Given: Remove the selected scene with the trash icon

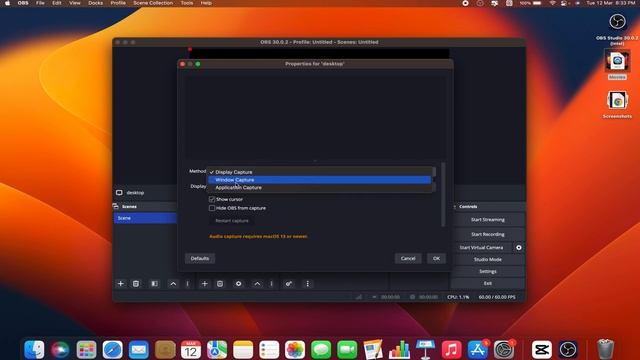Looking at the screenshot, I should coord(136,284).
